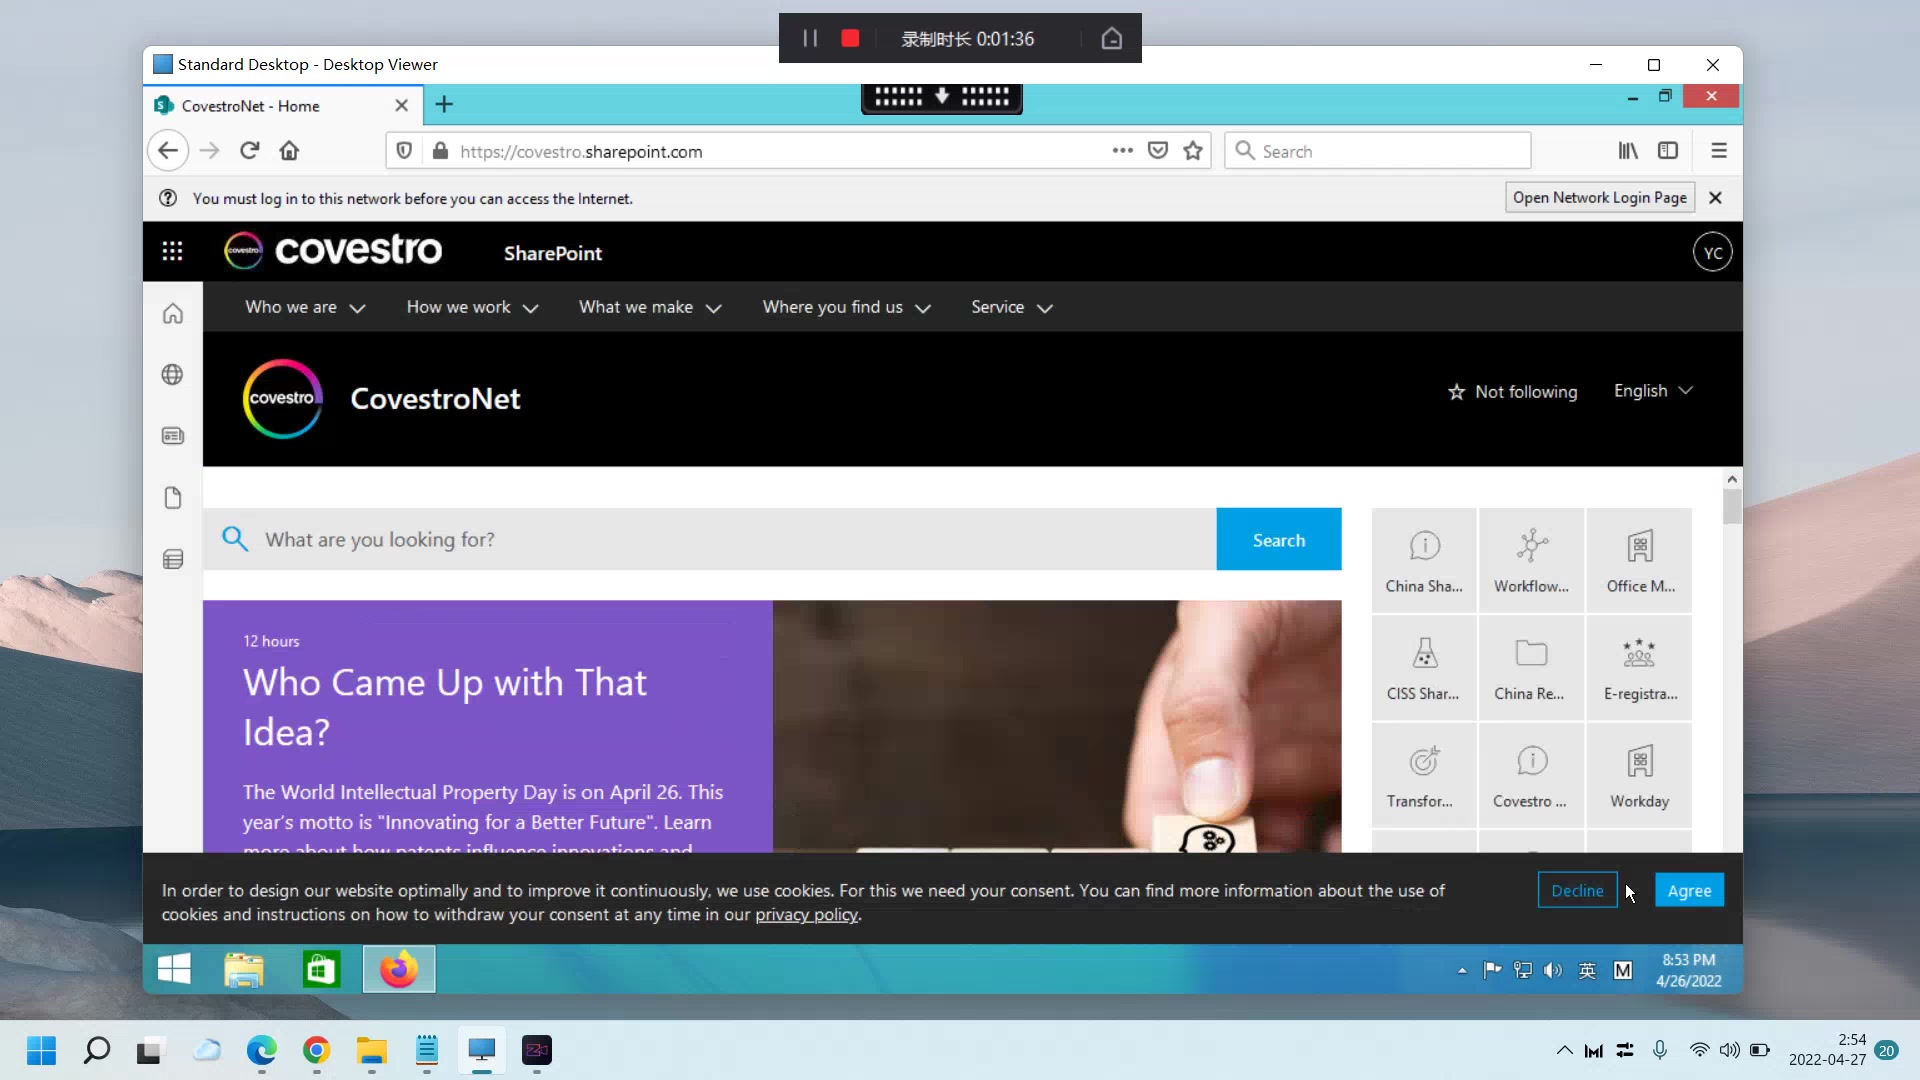The image size is (1920, 1080).
Task: Open the China Sha... quick link tile
Action: (x=1424, y=561)
